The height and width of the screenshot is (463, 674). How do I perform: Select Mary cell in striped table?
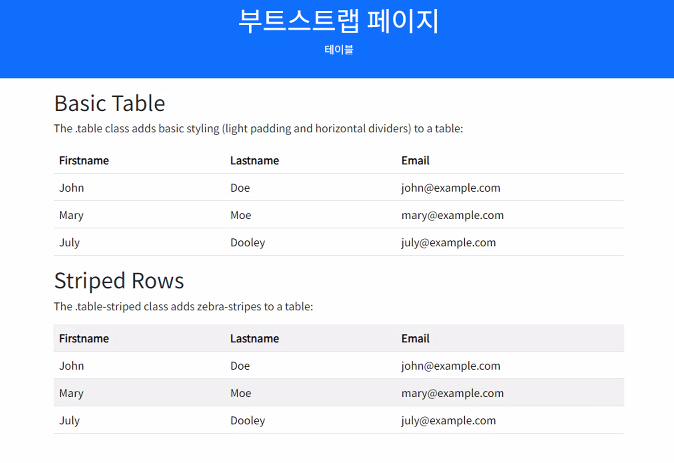(71, 393)
